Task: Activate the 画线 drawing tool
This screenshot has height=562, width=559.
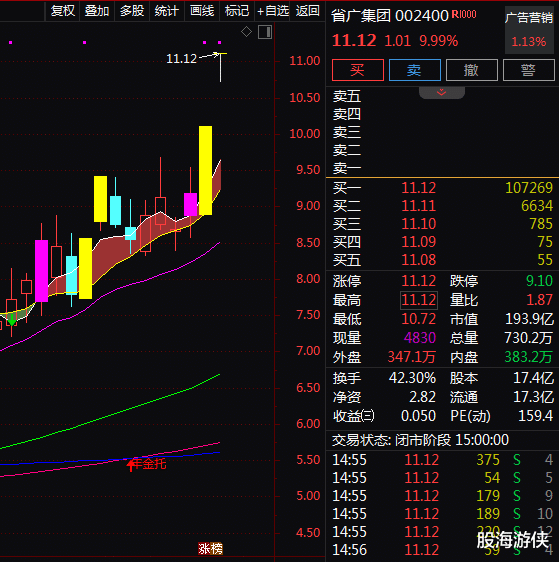Action: (202, 11)
